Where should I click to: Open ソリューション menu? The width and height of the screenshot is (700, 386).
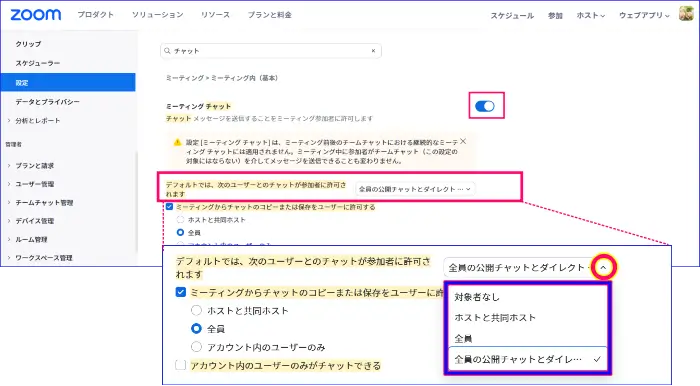point(158,15)
